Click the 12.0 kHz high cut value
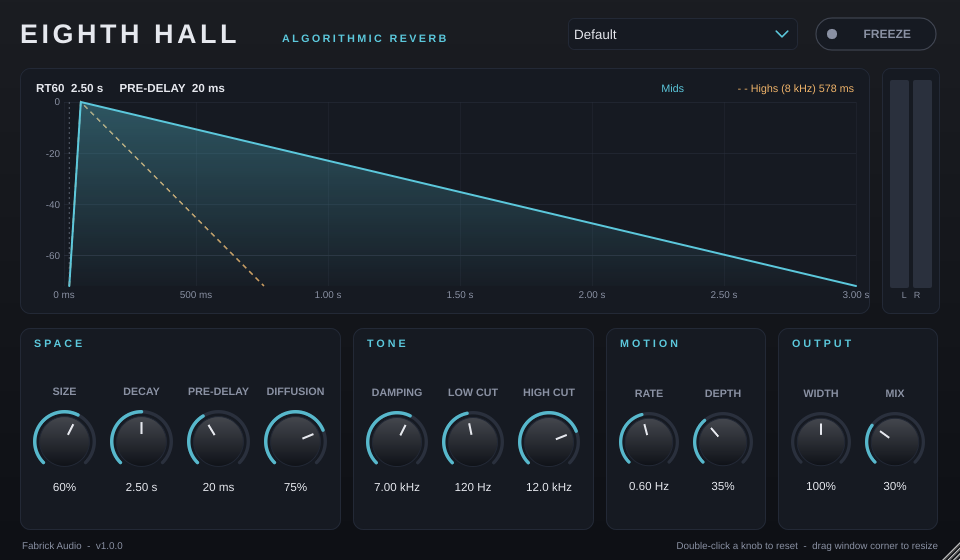 point(549,487)
